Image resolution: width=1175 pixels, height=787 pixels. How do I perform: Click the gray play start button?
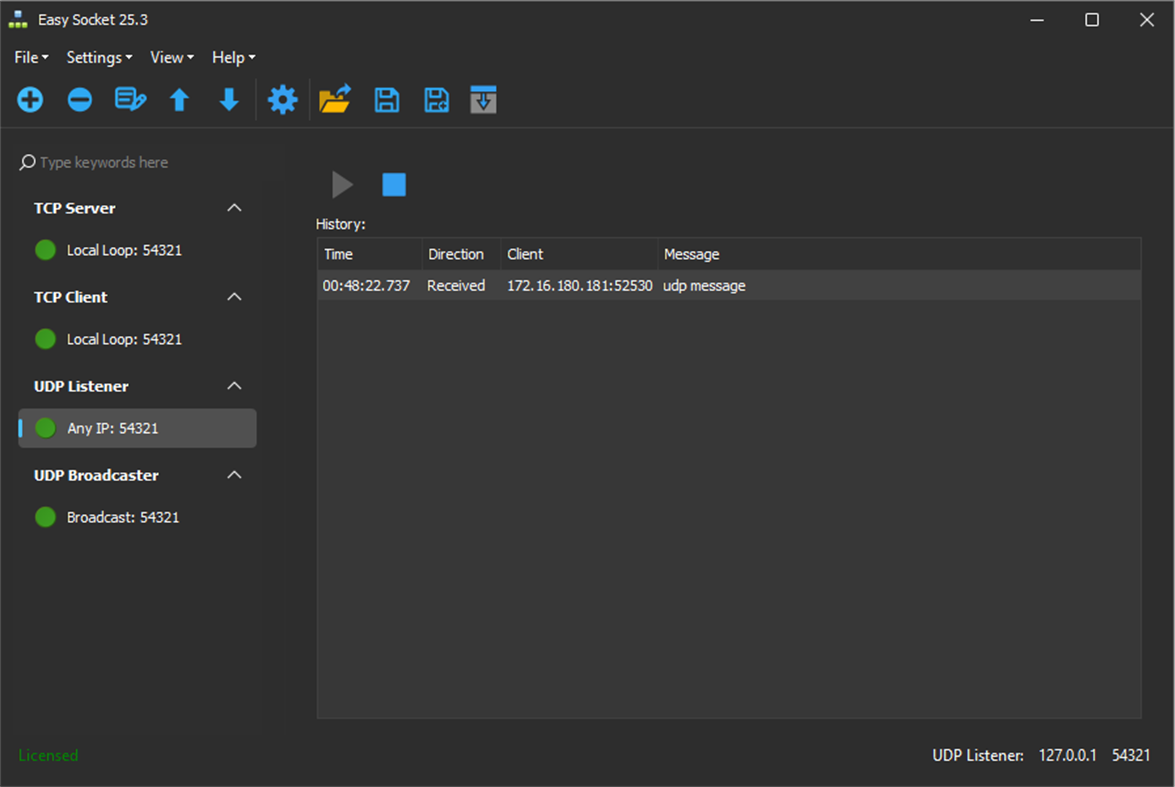point(342,184)
